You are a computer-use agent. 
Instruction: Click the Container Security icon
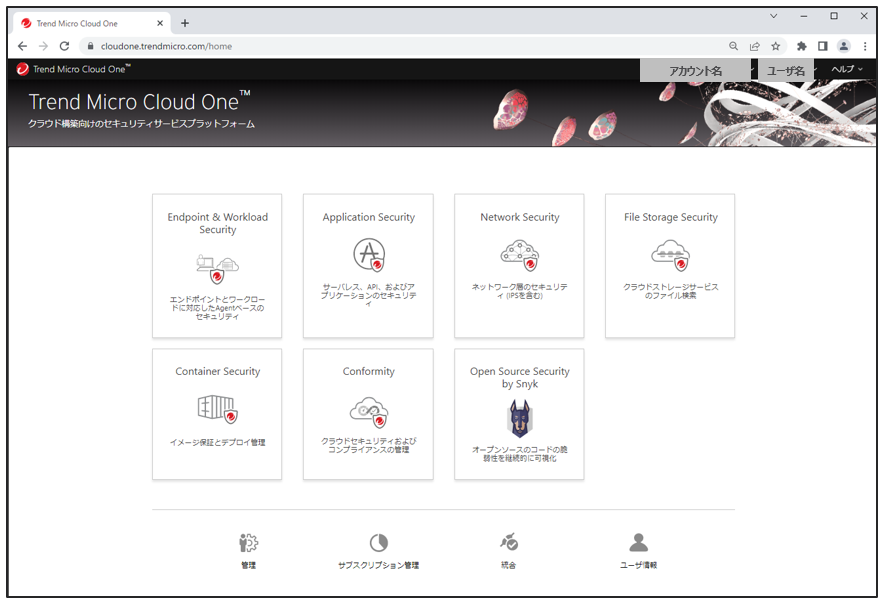pos(217,409)
